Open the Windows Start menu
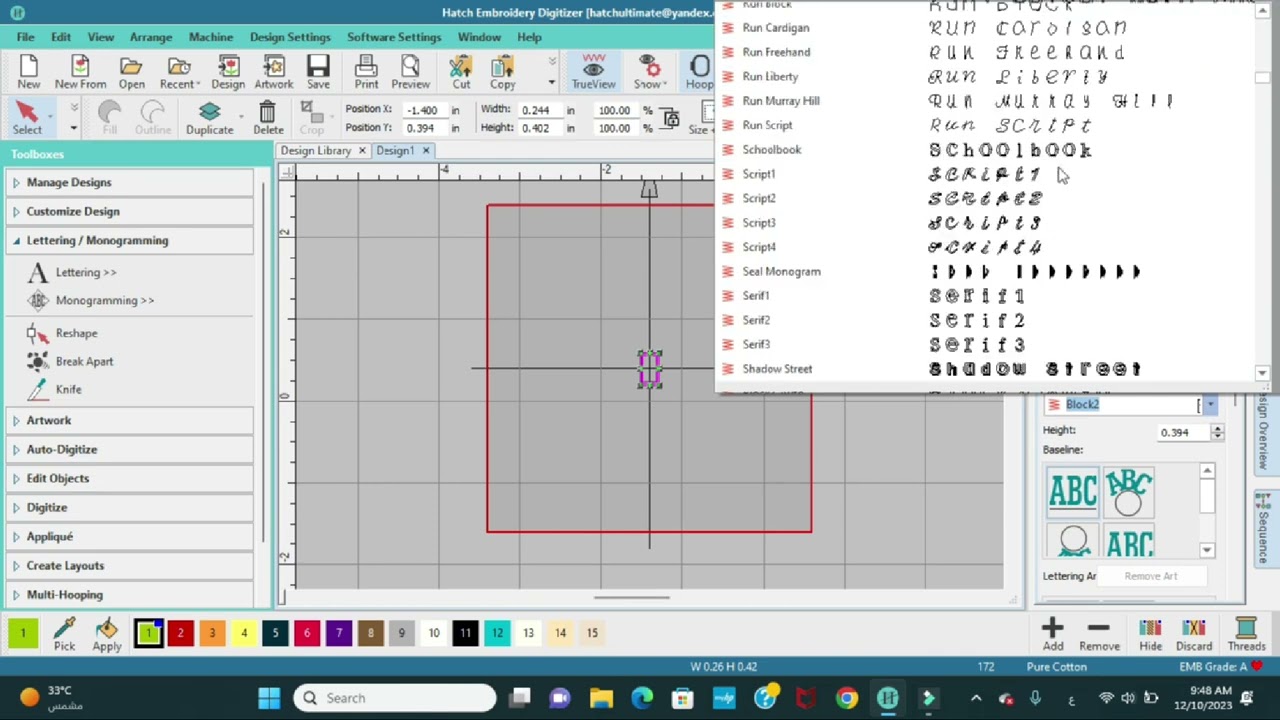Image resolution: width=1280 pixels, height=720 pixels. click(269, 698)
